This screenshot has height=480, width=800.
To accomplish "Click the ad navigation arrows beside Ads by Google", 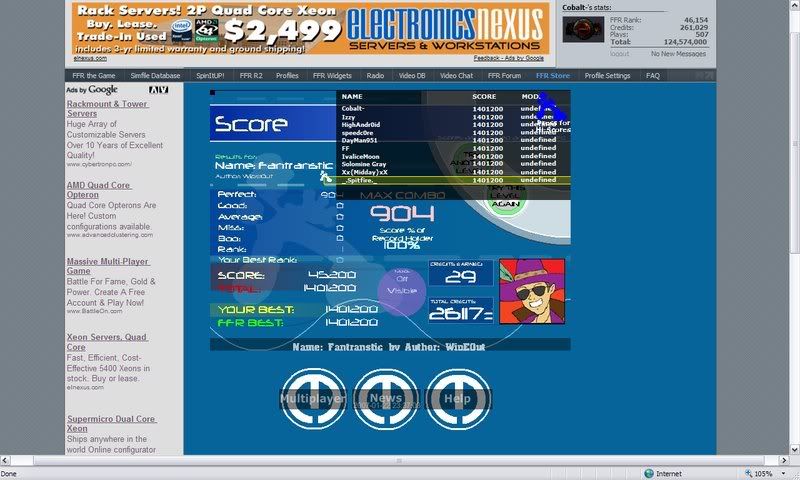I will (158, 90).
